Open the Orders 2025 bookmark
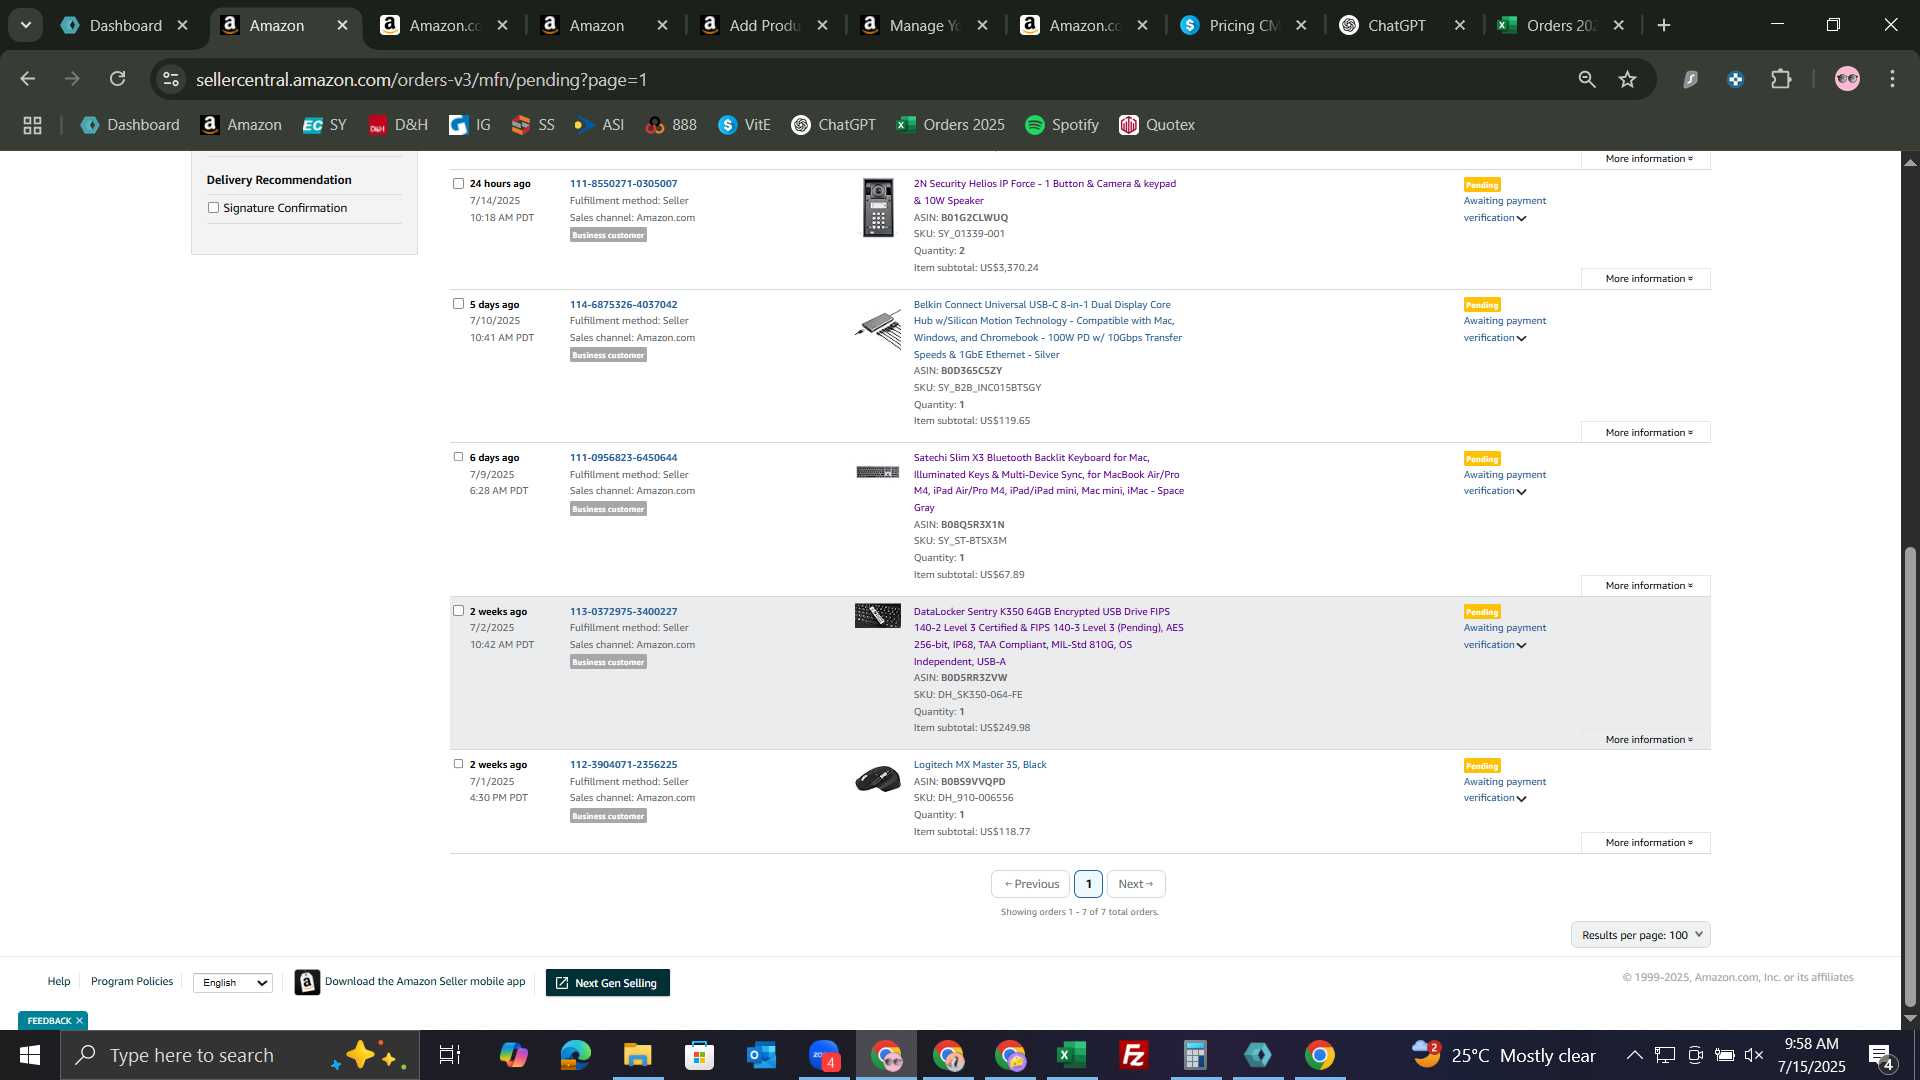The image size is (1920, 1080). pos(951,125)
